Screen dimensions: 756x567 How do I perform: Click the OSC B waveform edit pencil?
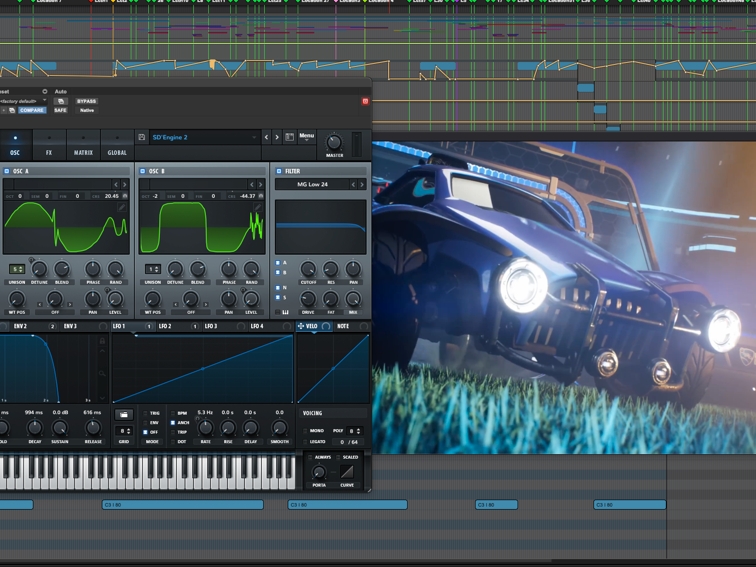[x=258, y=207]
